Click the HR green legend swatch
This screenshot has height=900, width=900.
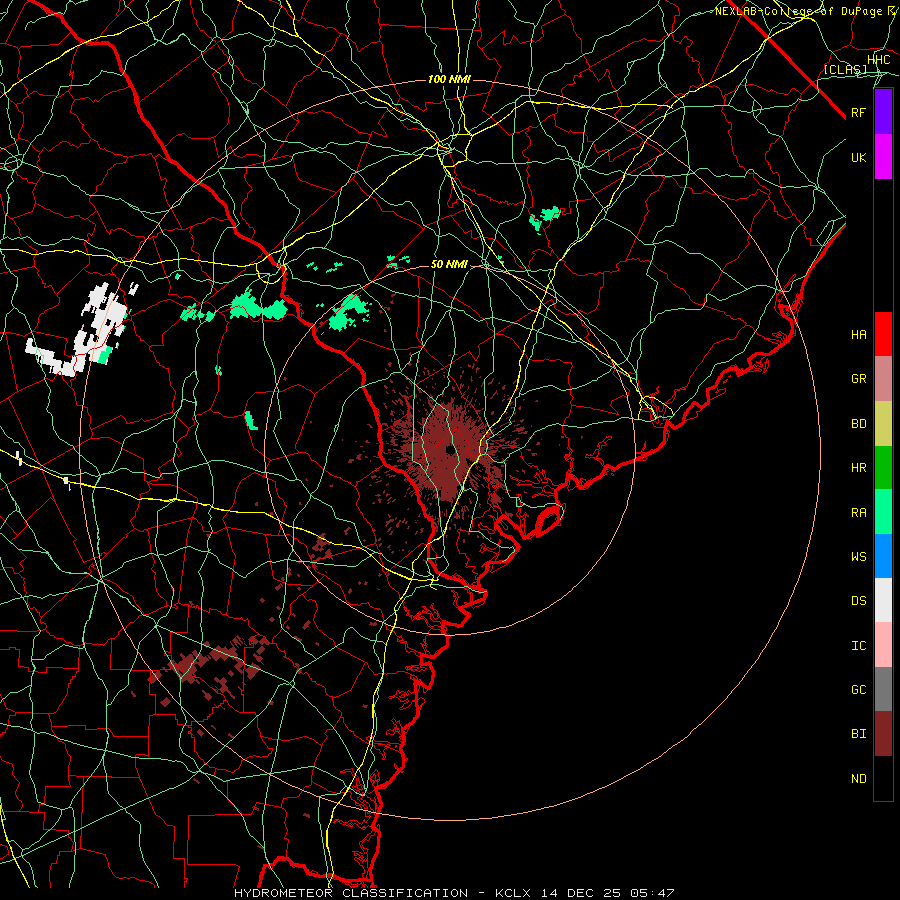(x=883, y=468)
